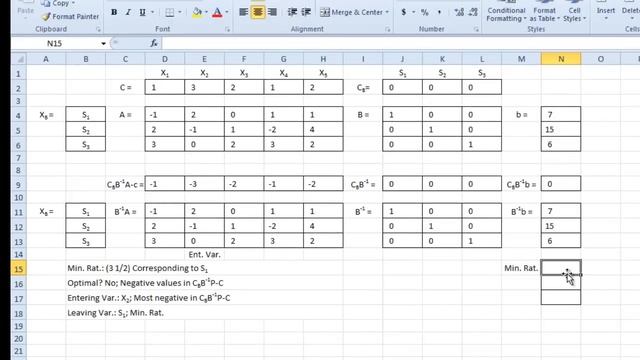Click the Insert Function fx icon
The image size is (640, 360).
point(154,43)
